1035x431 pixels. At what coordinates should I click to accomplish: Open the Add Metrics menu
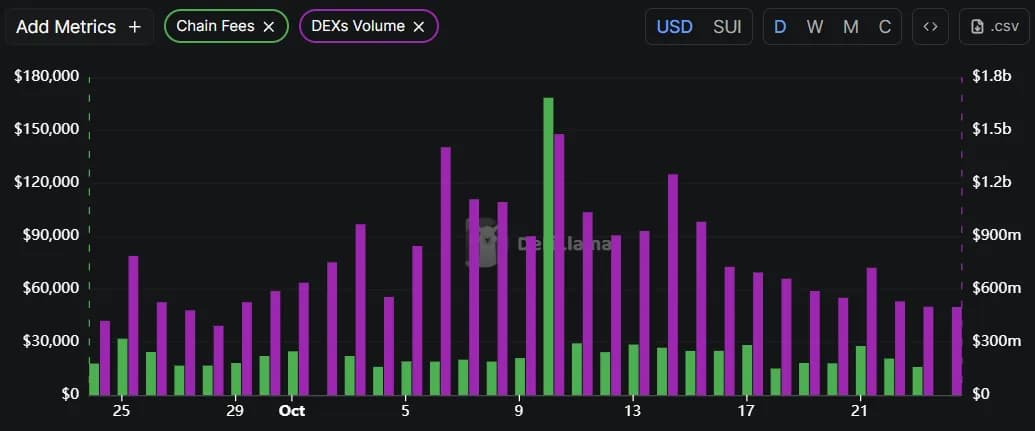(x=80, y=27)
